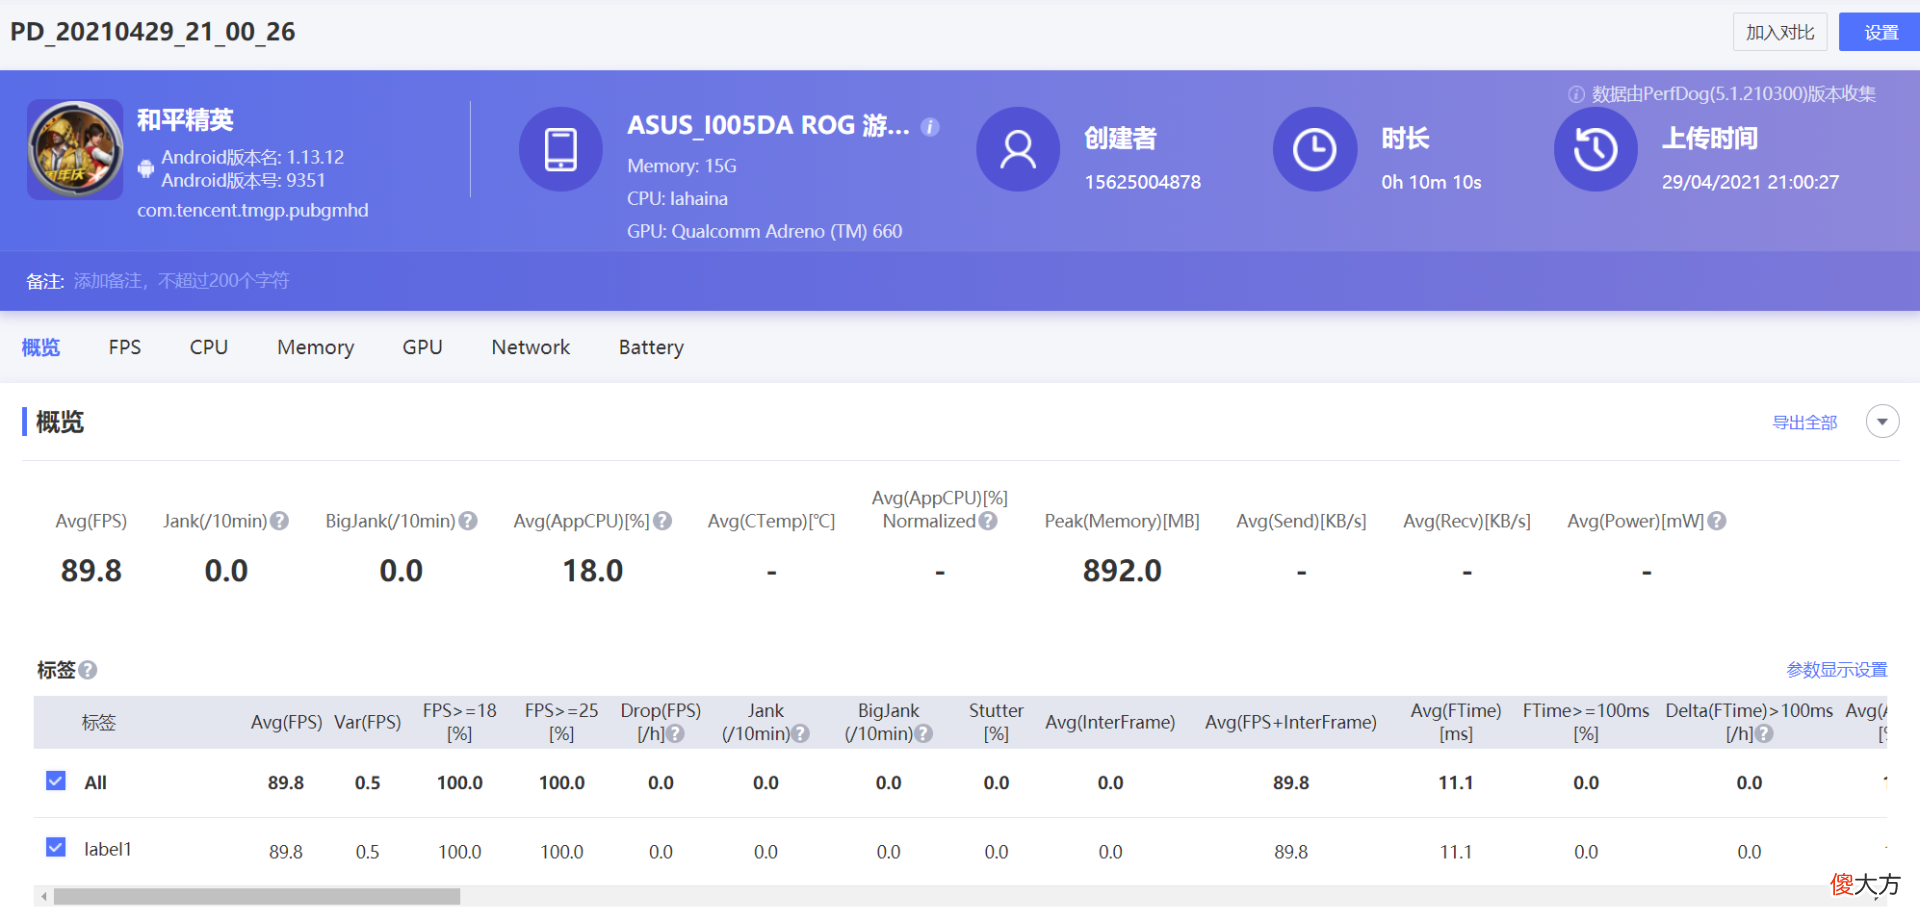Click help icon next to Jank(/10min)
The height and width of the screenshot is (922, 1920).
(280, 521)
